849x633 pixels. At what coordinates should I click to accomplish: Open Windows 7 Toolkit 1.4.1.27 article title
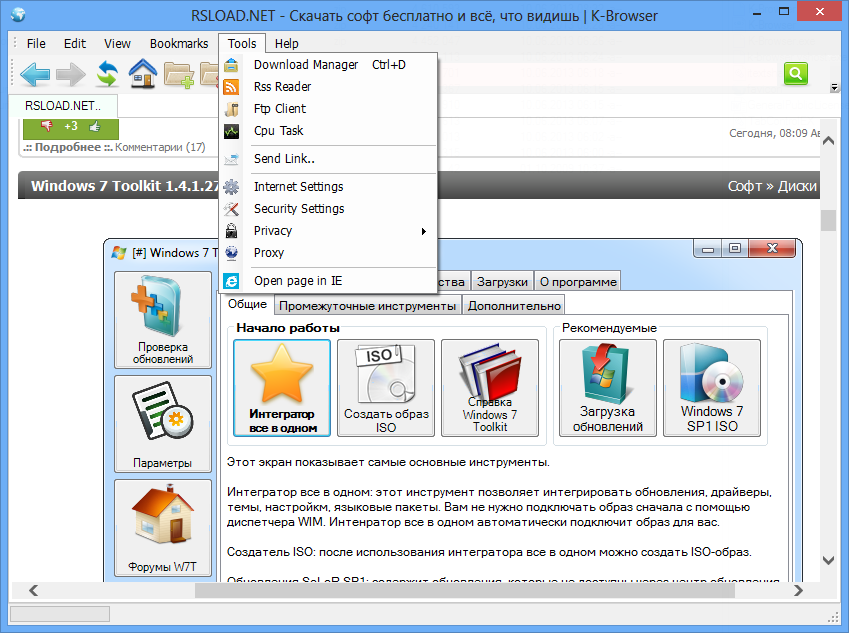coord(125,186)
